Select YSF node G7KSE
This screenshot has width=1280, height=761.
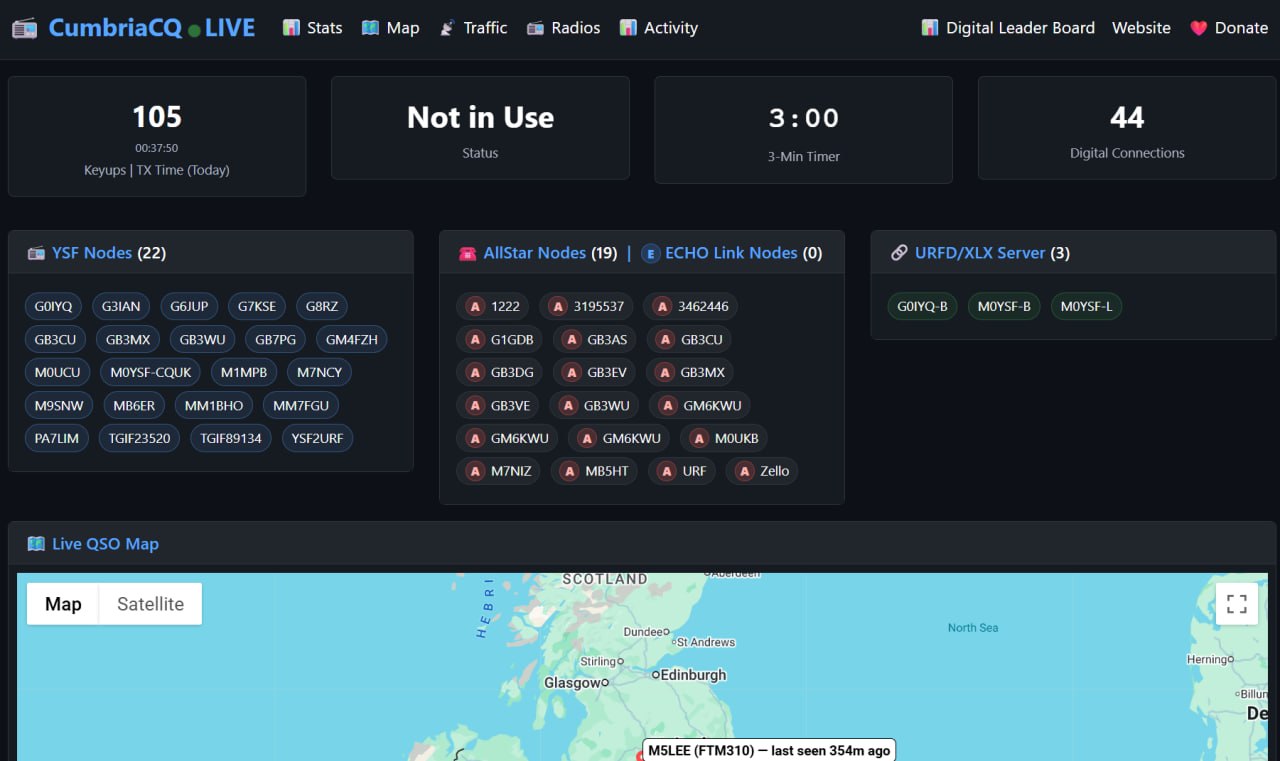pos(257,307)
